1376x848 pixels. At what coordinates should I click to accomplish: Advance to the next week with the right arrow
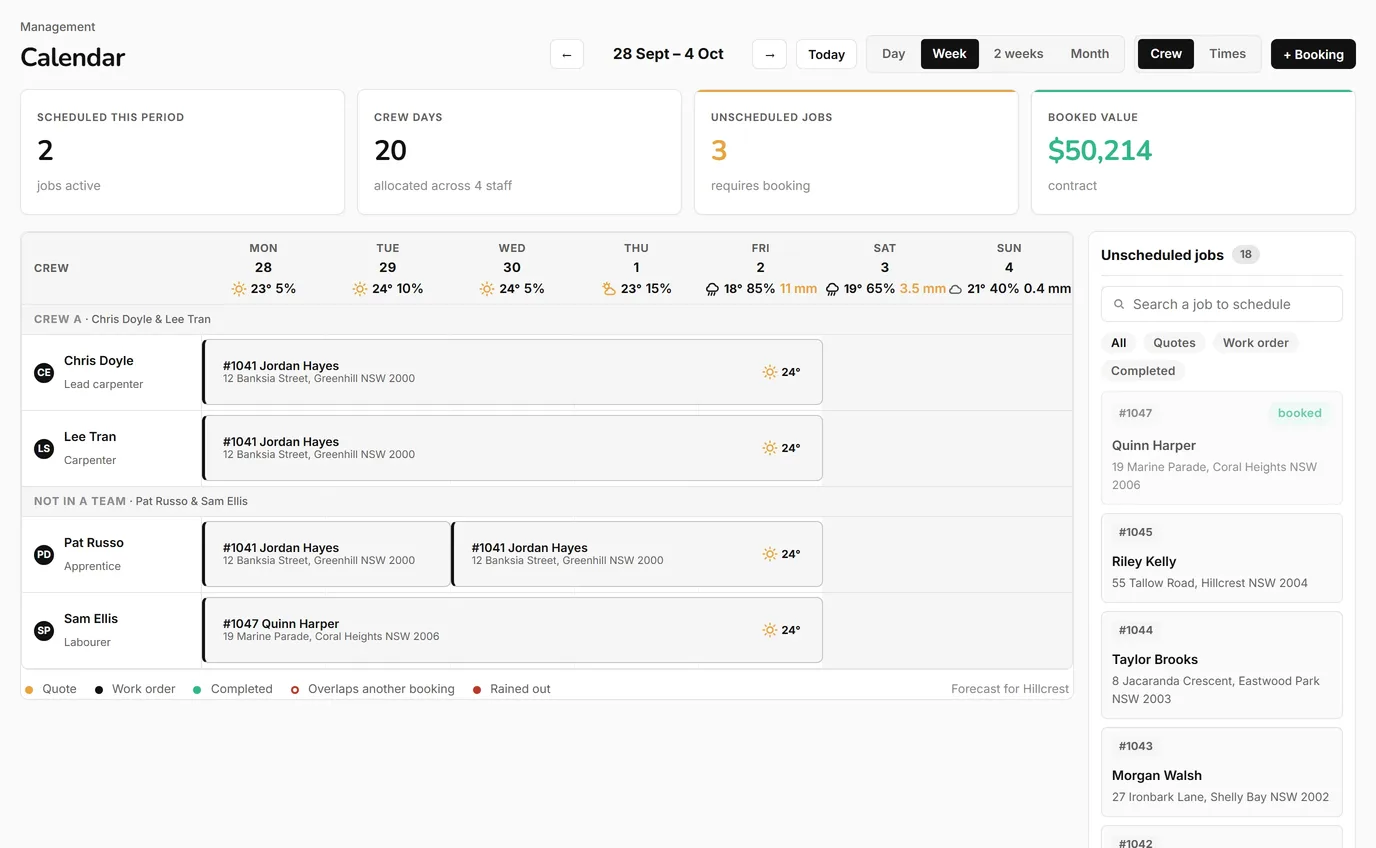pyautogui.click(x=769, y=54)
